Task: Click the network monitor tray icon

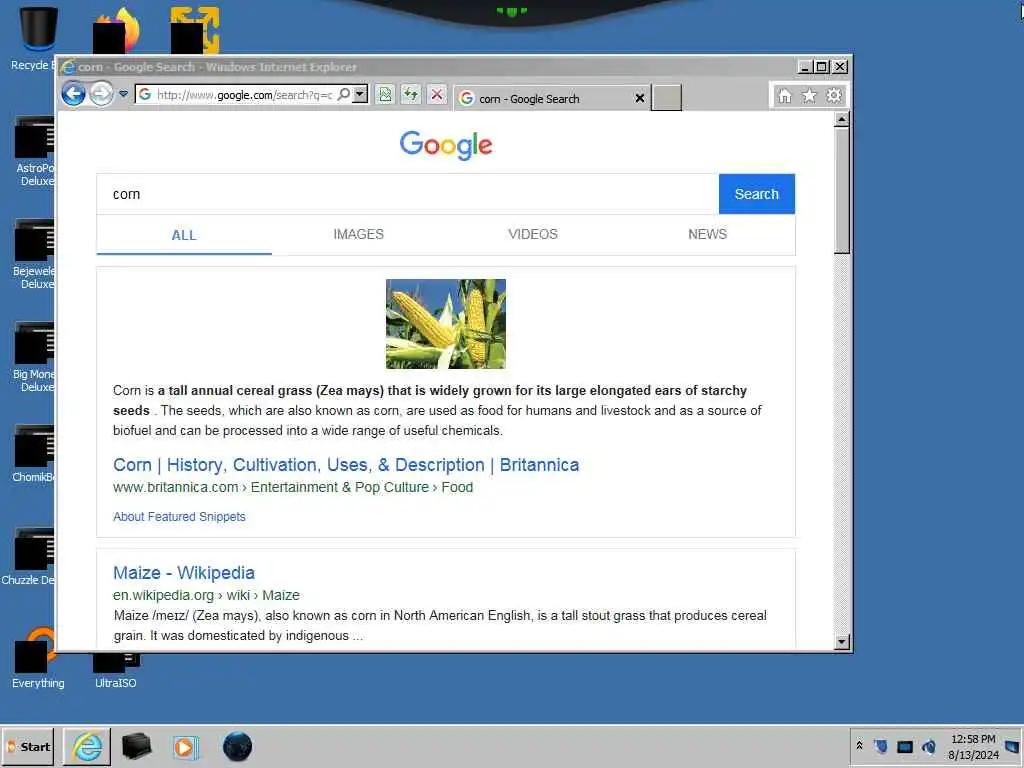Action: point(905,746)
